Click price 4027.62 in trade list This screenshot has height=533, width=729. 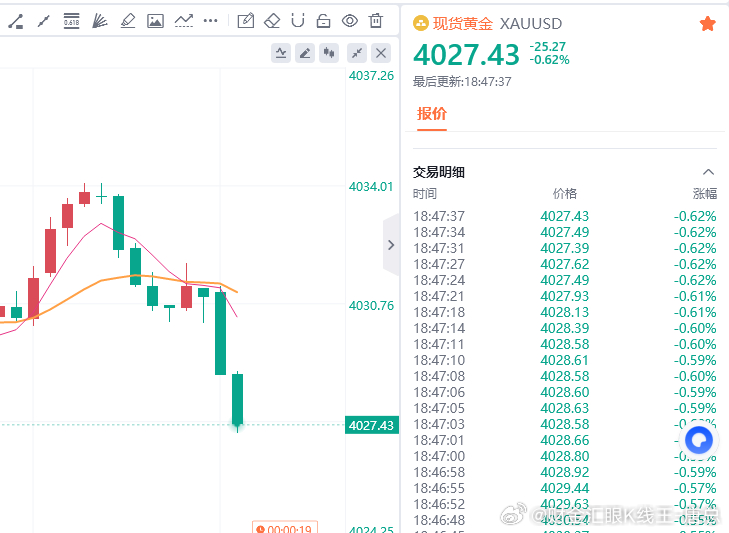pos(565,264)
